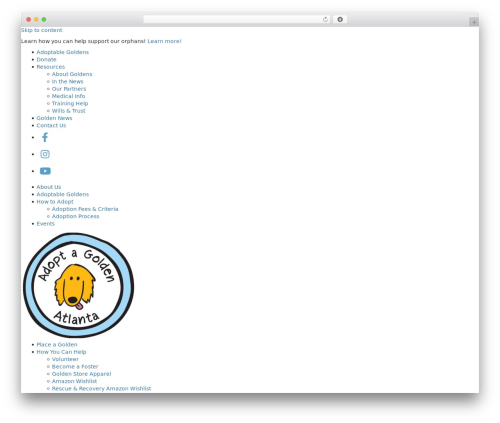Open In the News link
The width and height of the screenshot is (500, 423).
click(x=68, y=81)
